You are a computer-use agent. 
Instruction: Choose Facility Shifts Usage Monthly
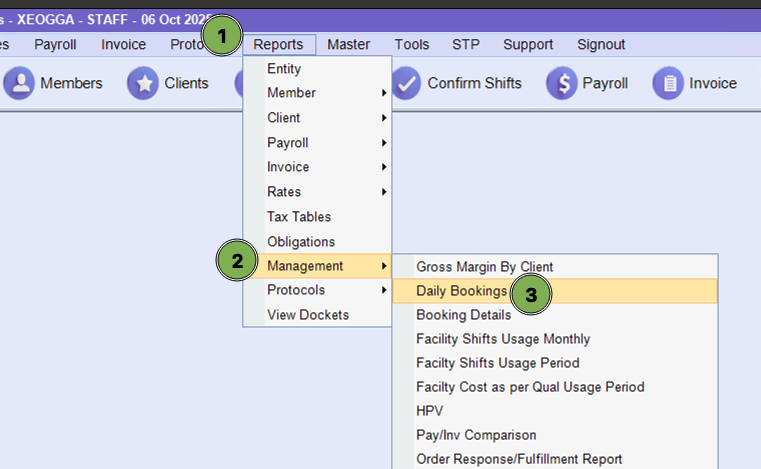pyautogui.click(x=503, y=339)
